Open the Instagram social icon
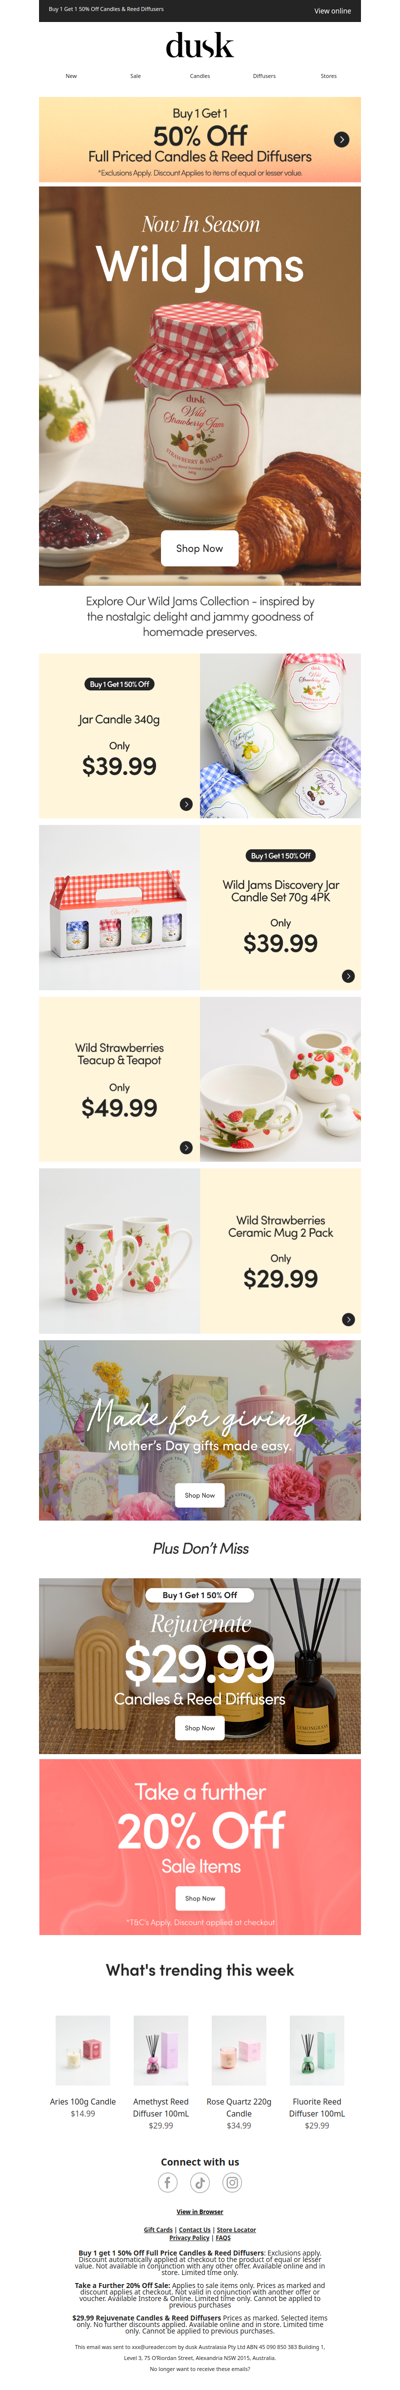 (x=232, y=2182)
